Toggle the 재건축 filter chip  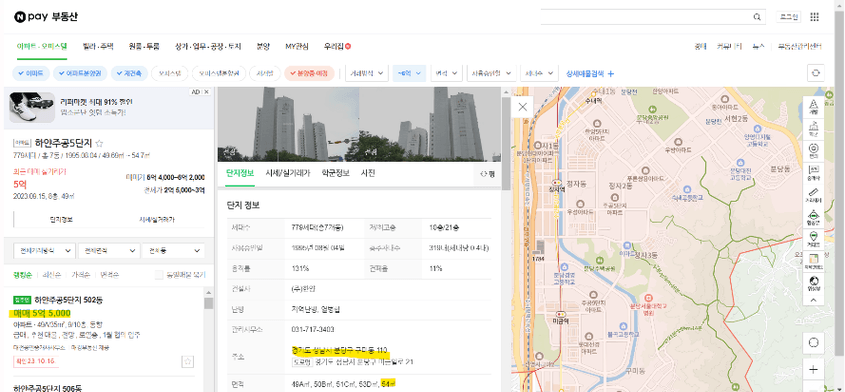coord(129,73)
